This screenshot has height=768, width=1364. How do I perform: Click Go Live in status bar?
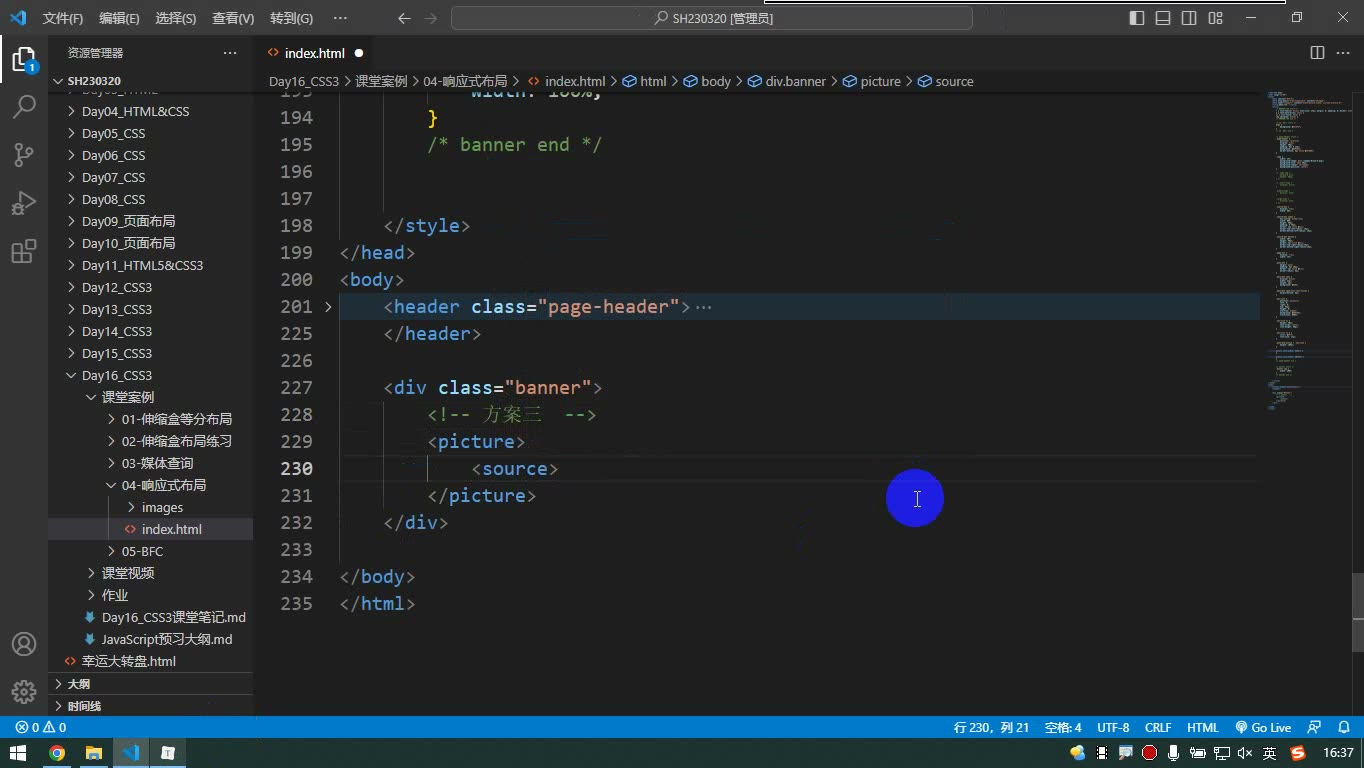[x=1263, y=728]
